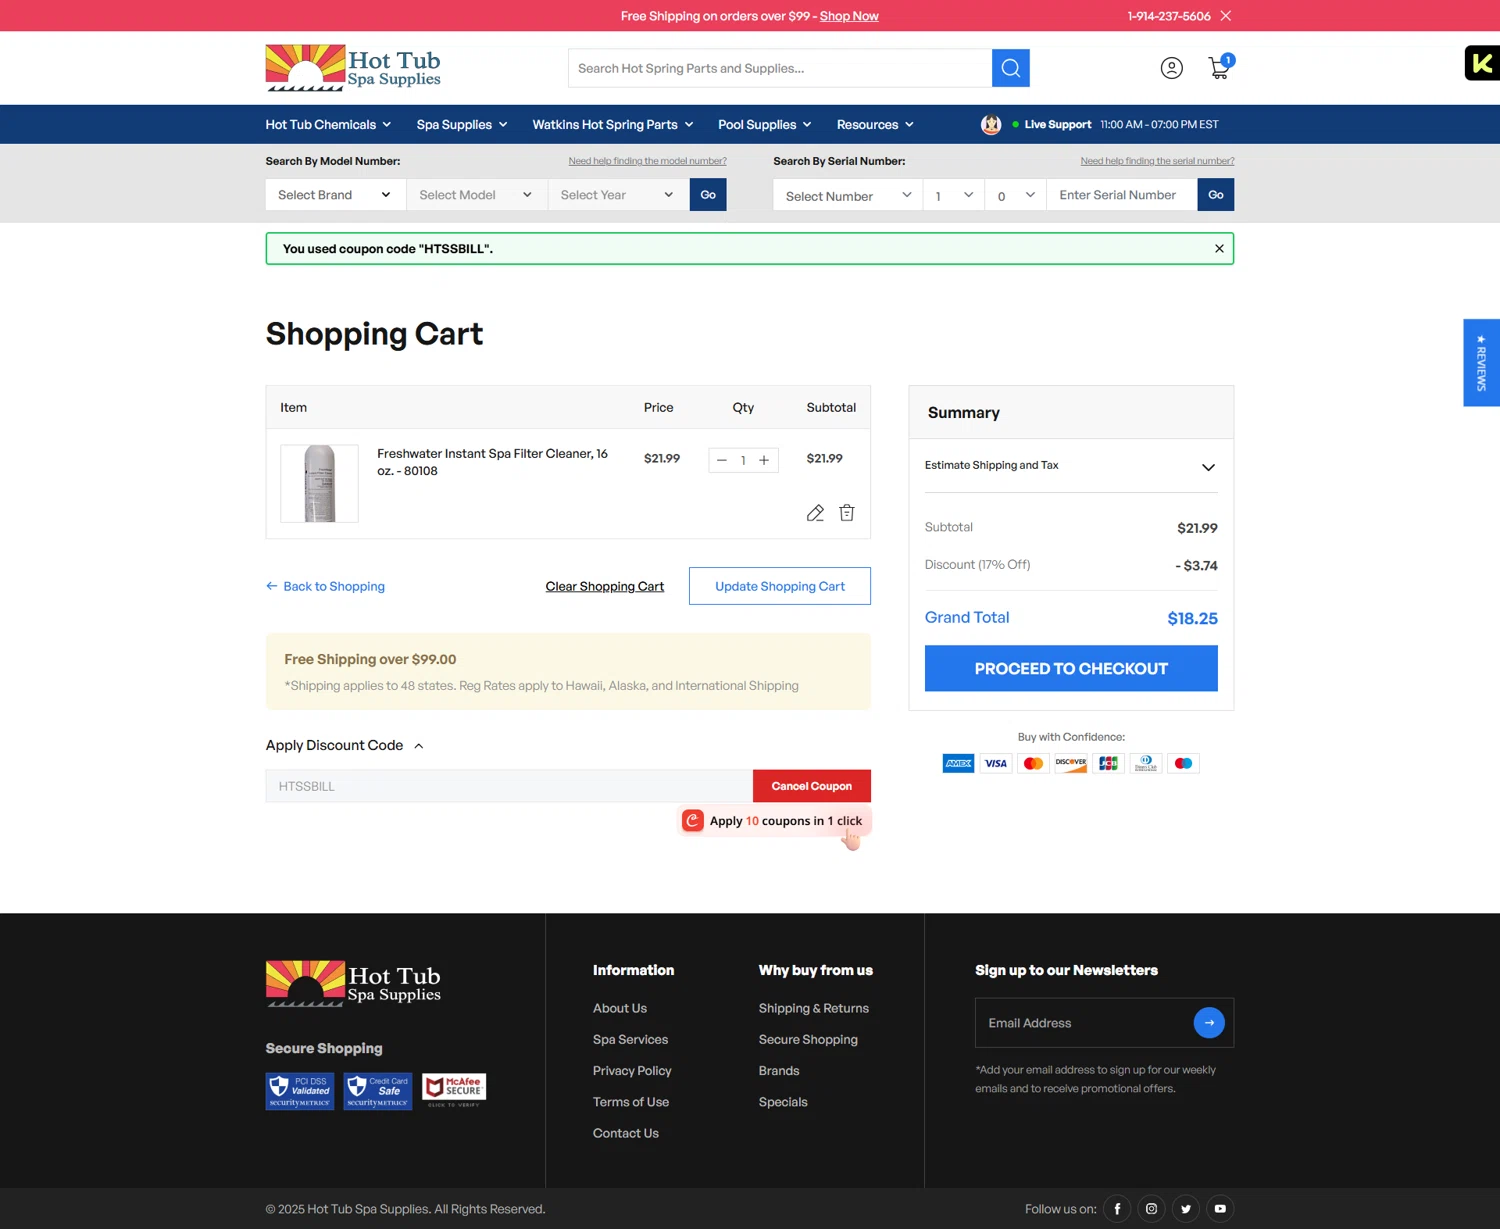Remove the item using the trash icon
Image resolution: width=1500 pixels, height=1229 pixels.
pyautogui.click(x=847, y=513)
